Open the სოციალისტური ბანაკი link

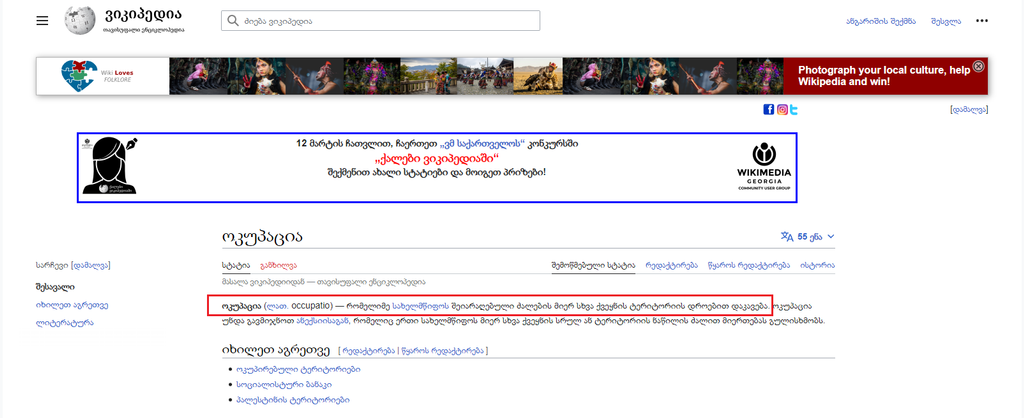coord(284,384)
